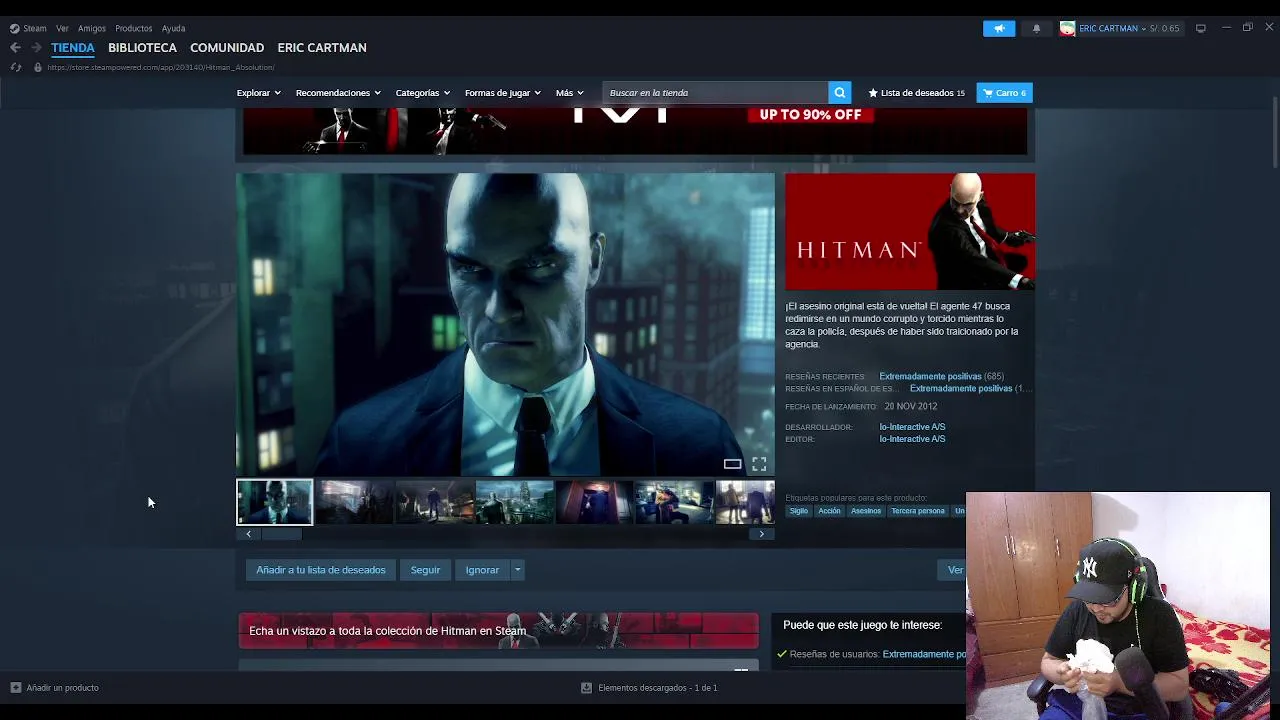Click the store search input field
1280x720 pixels.
point(715,93)
